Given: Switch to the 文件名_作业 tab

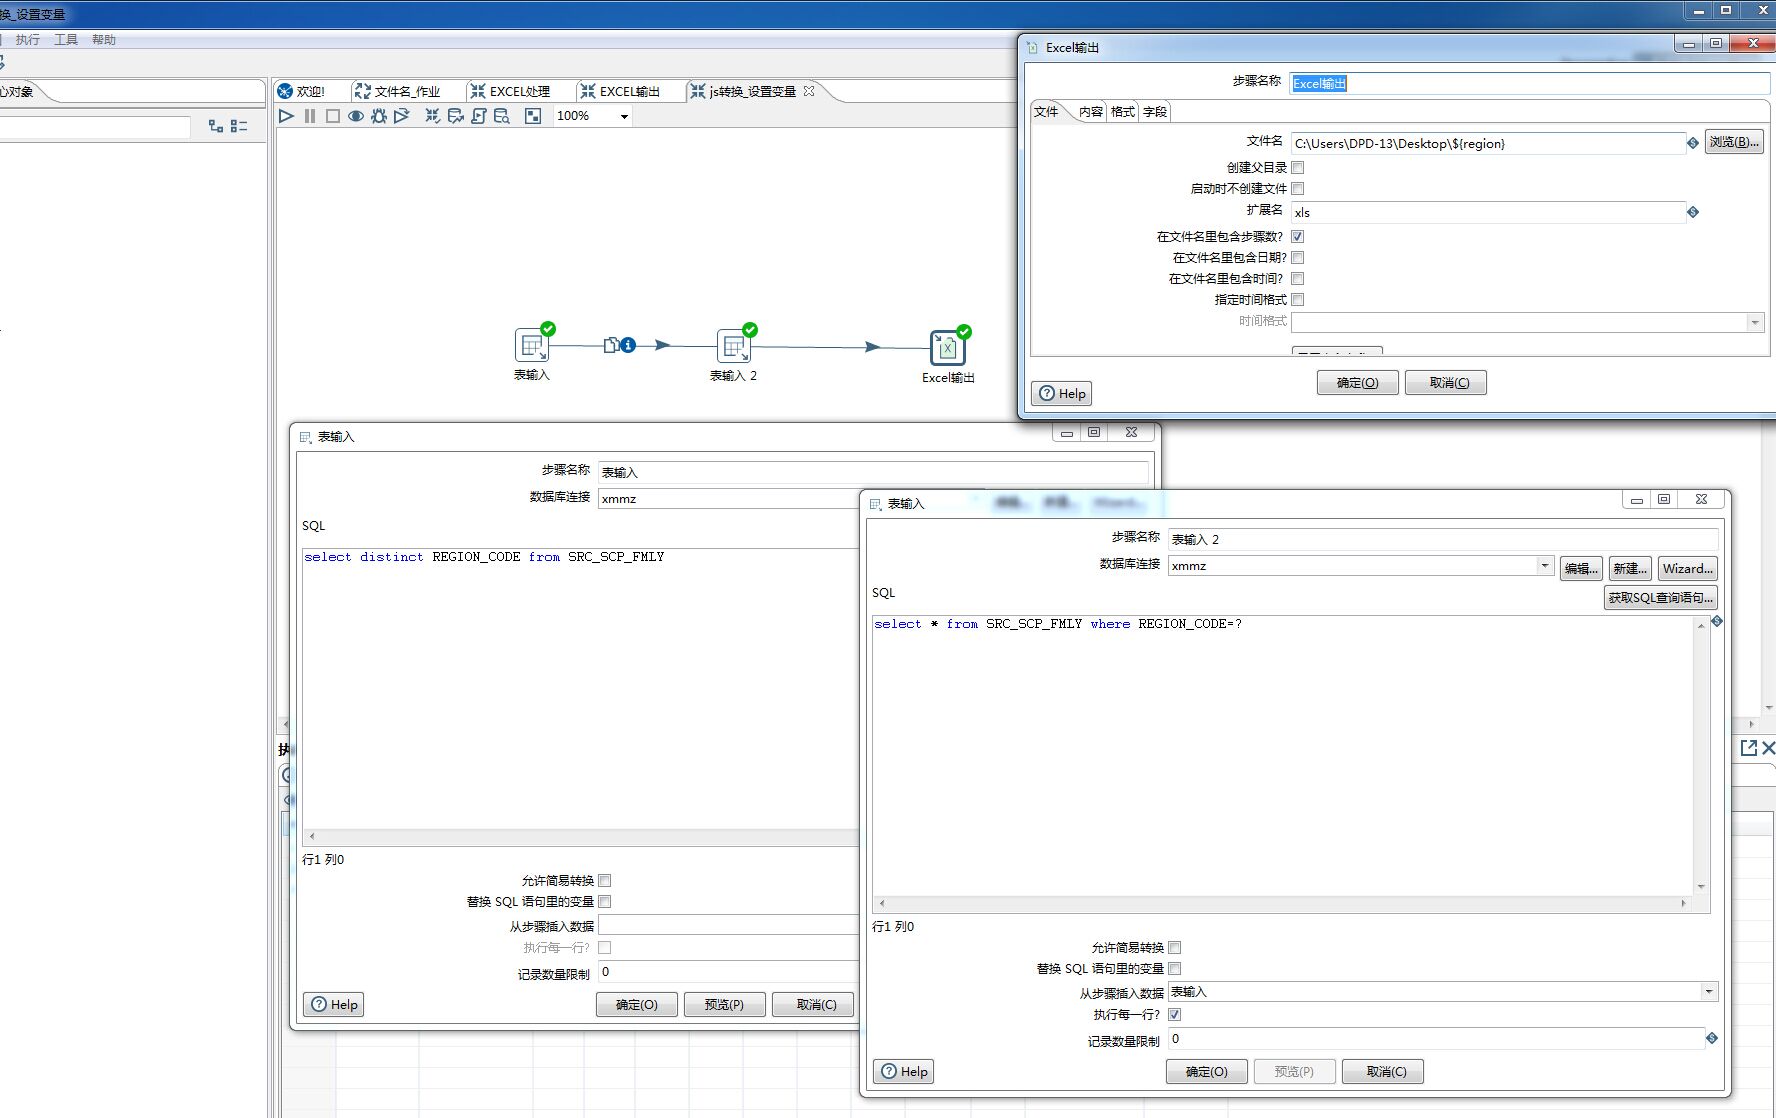Looking at the screenshot, I should tap(398, 91).
